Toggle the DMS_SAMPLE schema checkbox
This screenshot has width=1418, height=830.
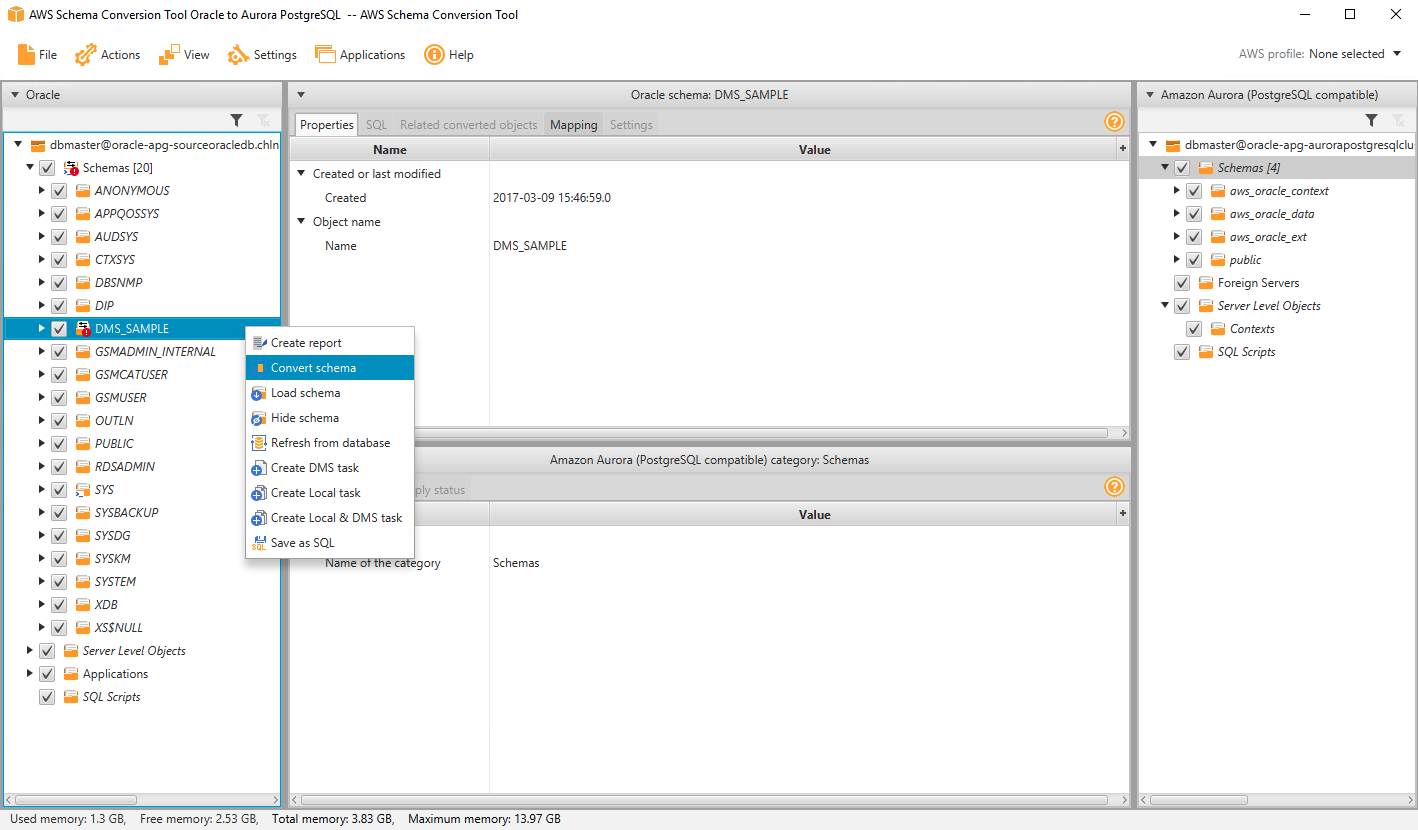coord(59,329)
